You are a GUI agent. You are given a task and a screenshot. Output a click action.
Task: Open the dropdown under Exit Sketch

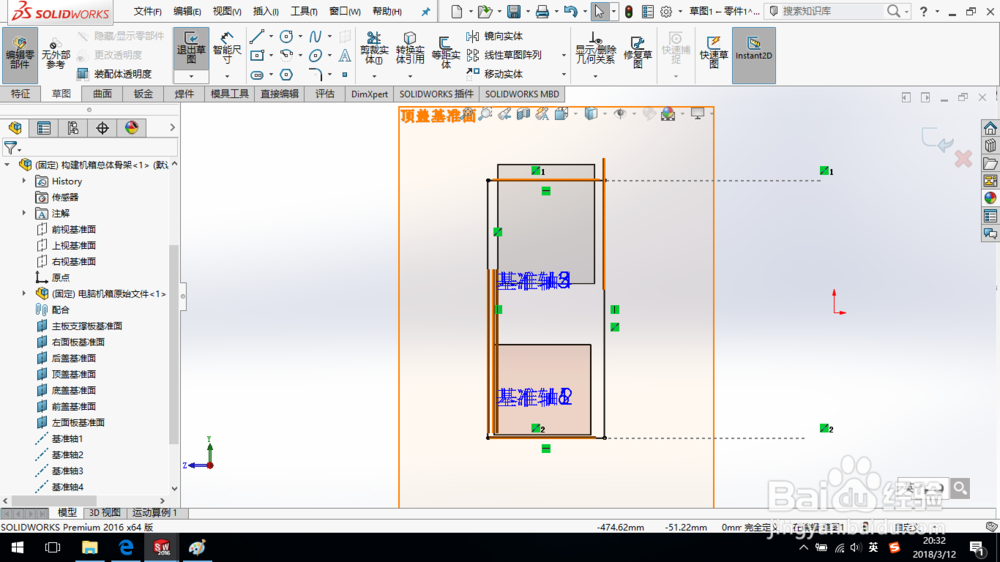tap(191, 77)
